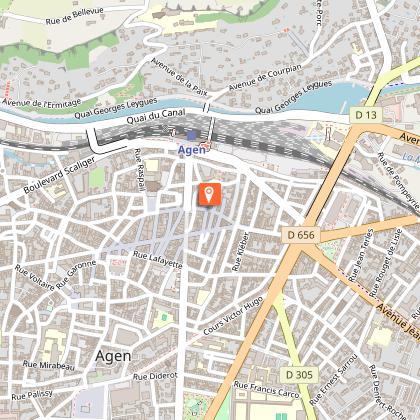Select the D 305 road shield

[299, 375]
